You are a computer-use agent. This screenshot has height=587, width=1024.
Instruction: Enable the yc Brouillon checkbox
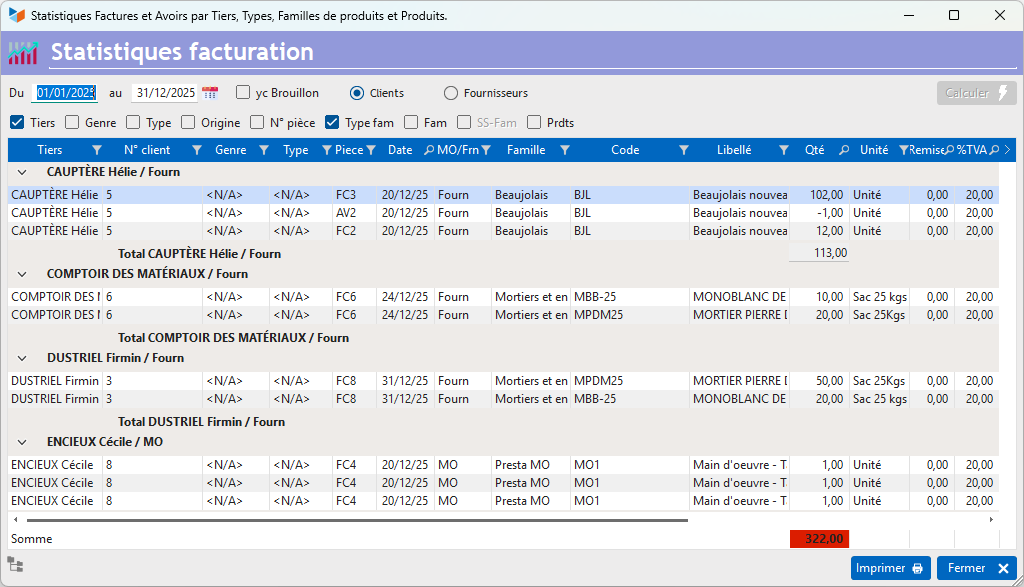coord(243,93)
